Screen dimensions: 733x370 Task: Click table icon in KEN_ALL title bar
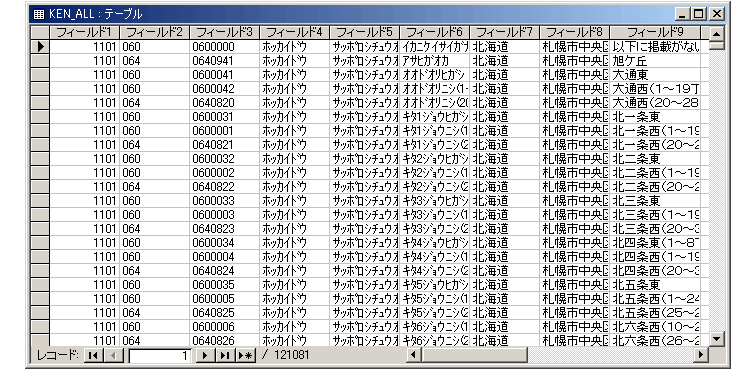(40, 14)
